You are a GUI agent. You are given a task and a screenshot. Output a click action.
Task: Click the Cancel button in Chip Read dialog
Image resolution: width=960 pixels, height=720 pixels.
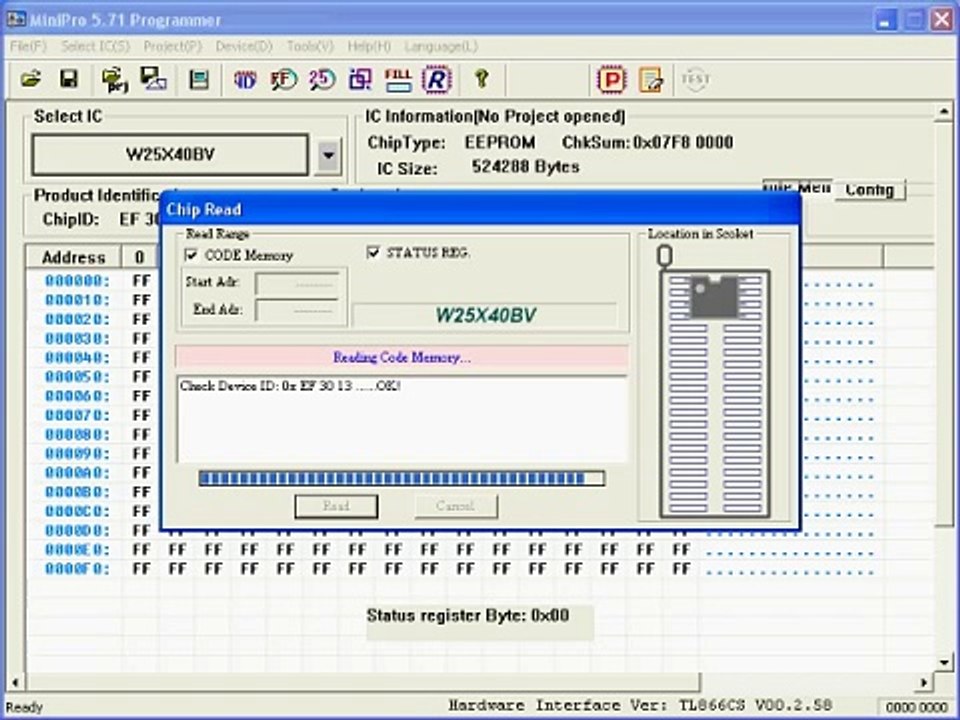456,506
